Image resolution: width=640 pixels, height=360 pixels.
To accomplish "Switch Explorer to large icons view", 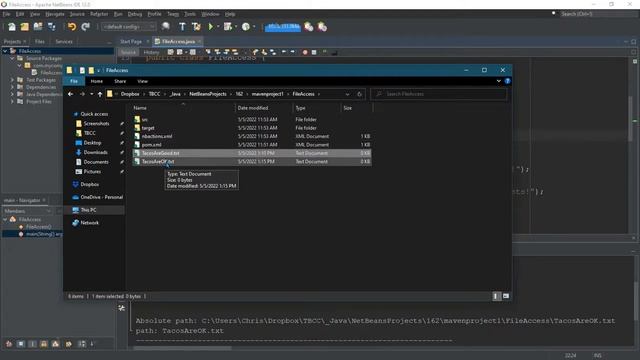I will click(x=506, y=296).
